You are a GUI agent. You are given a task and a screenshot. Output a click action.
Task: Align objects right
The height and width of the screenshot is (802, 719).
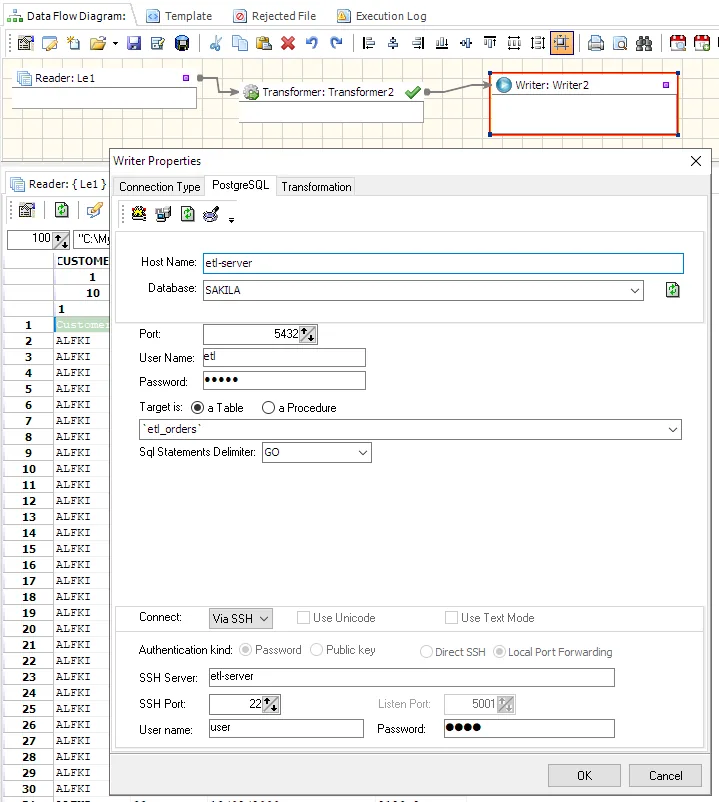tap(418, 43)
